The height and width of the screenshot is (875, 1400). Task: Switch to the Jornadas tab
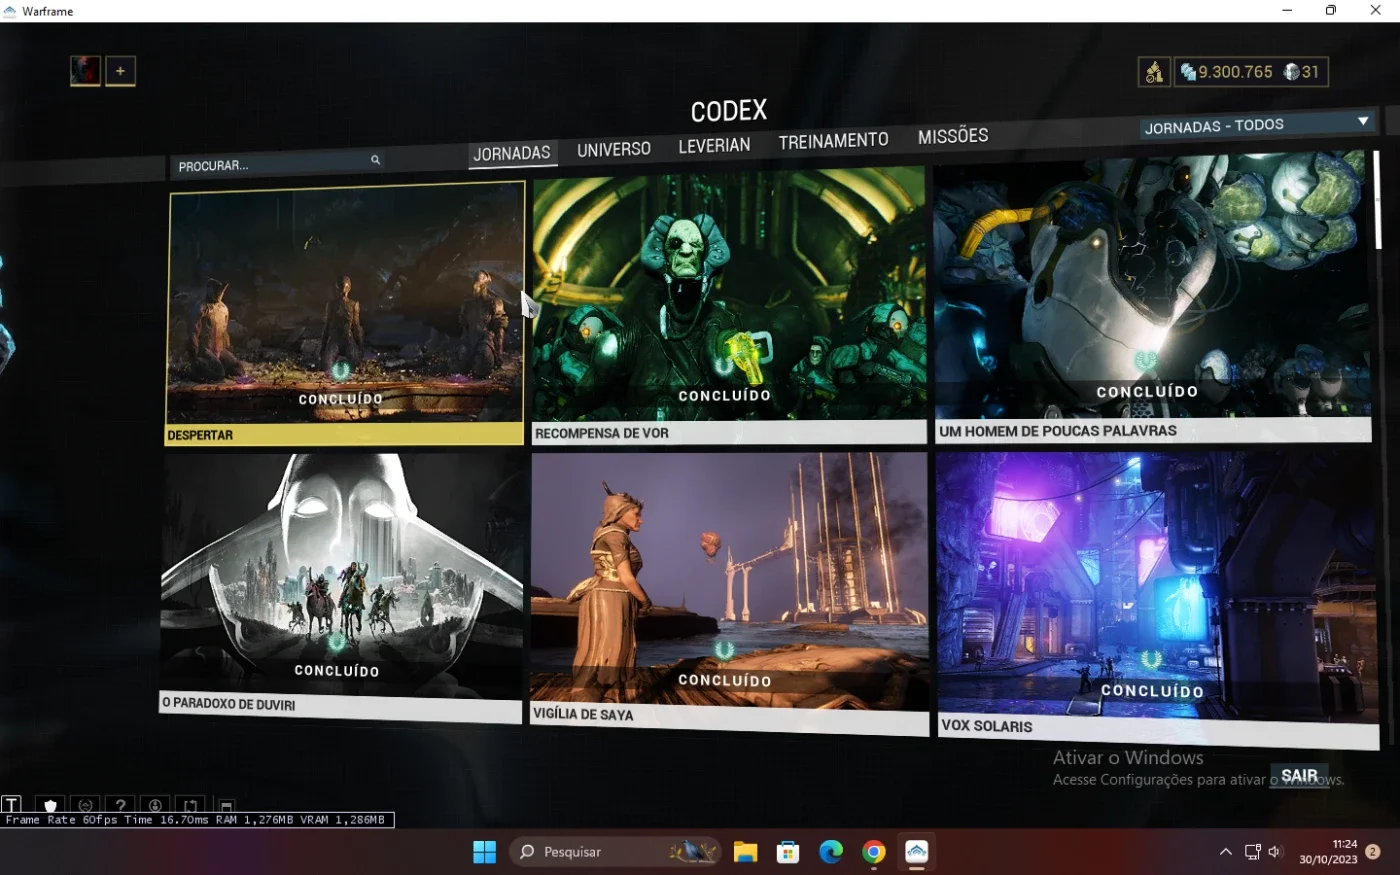pos(512,153)
